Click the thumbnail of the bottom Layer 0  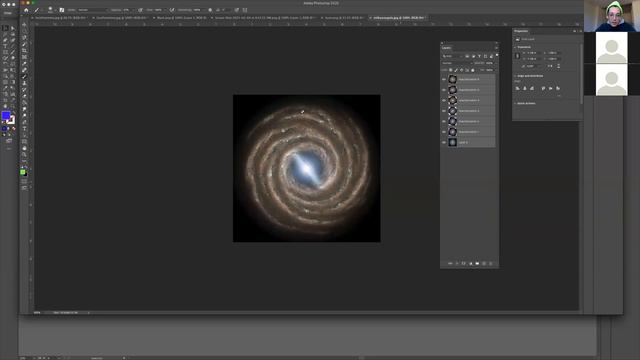452,142
